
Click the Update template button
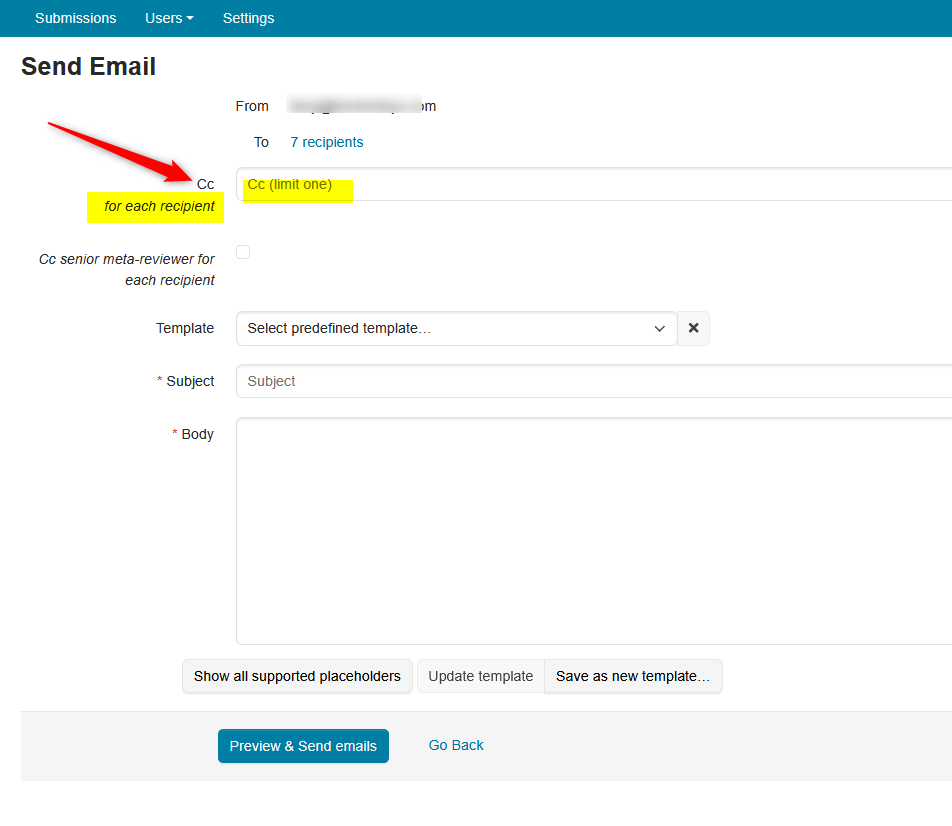pyautogui.click(x=480, y=676)
